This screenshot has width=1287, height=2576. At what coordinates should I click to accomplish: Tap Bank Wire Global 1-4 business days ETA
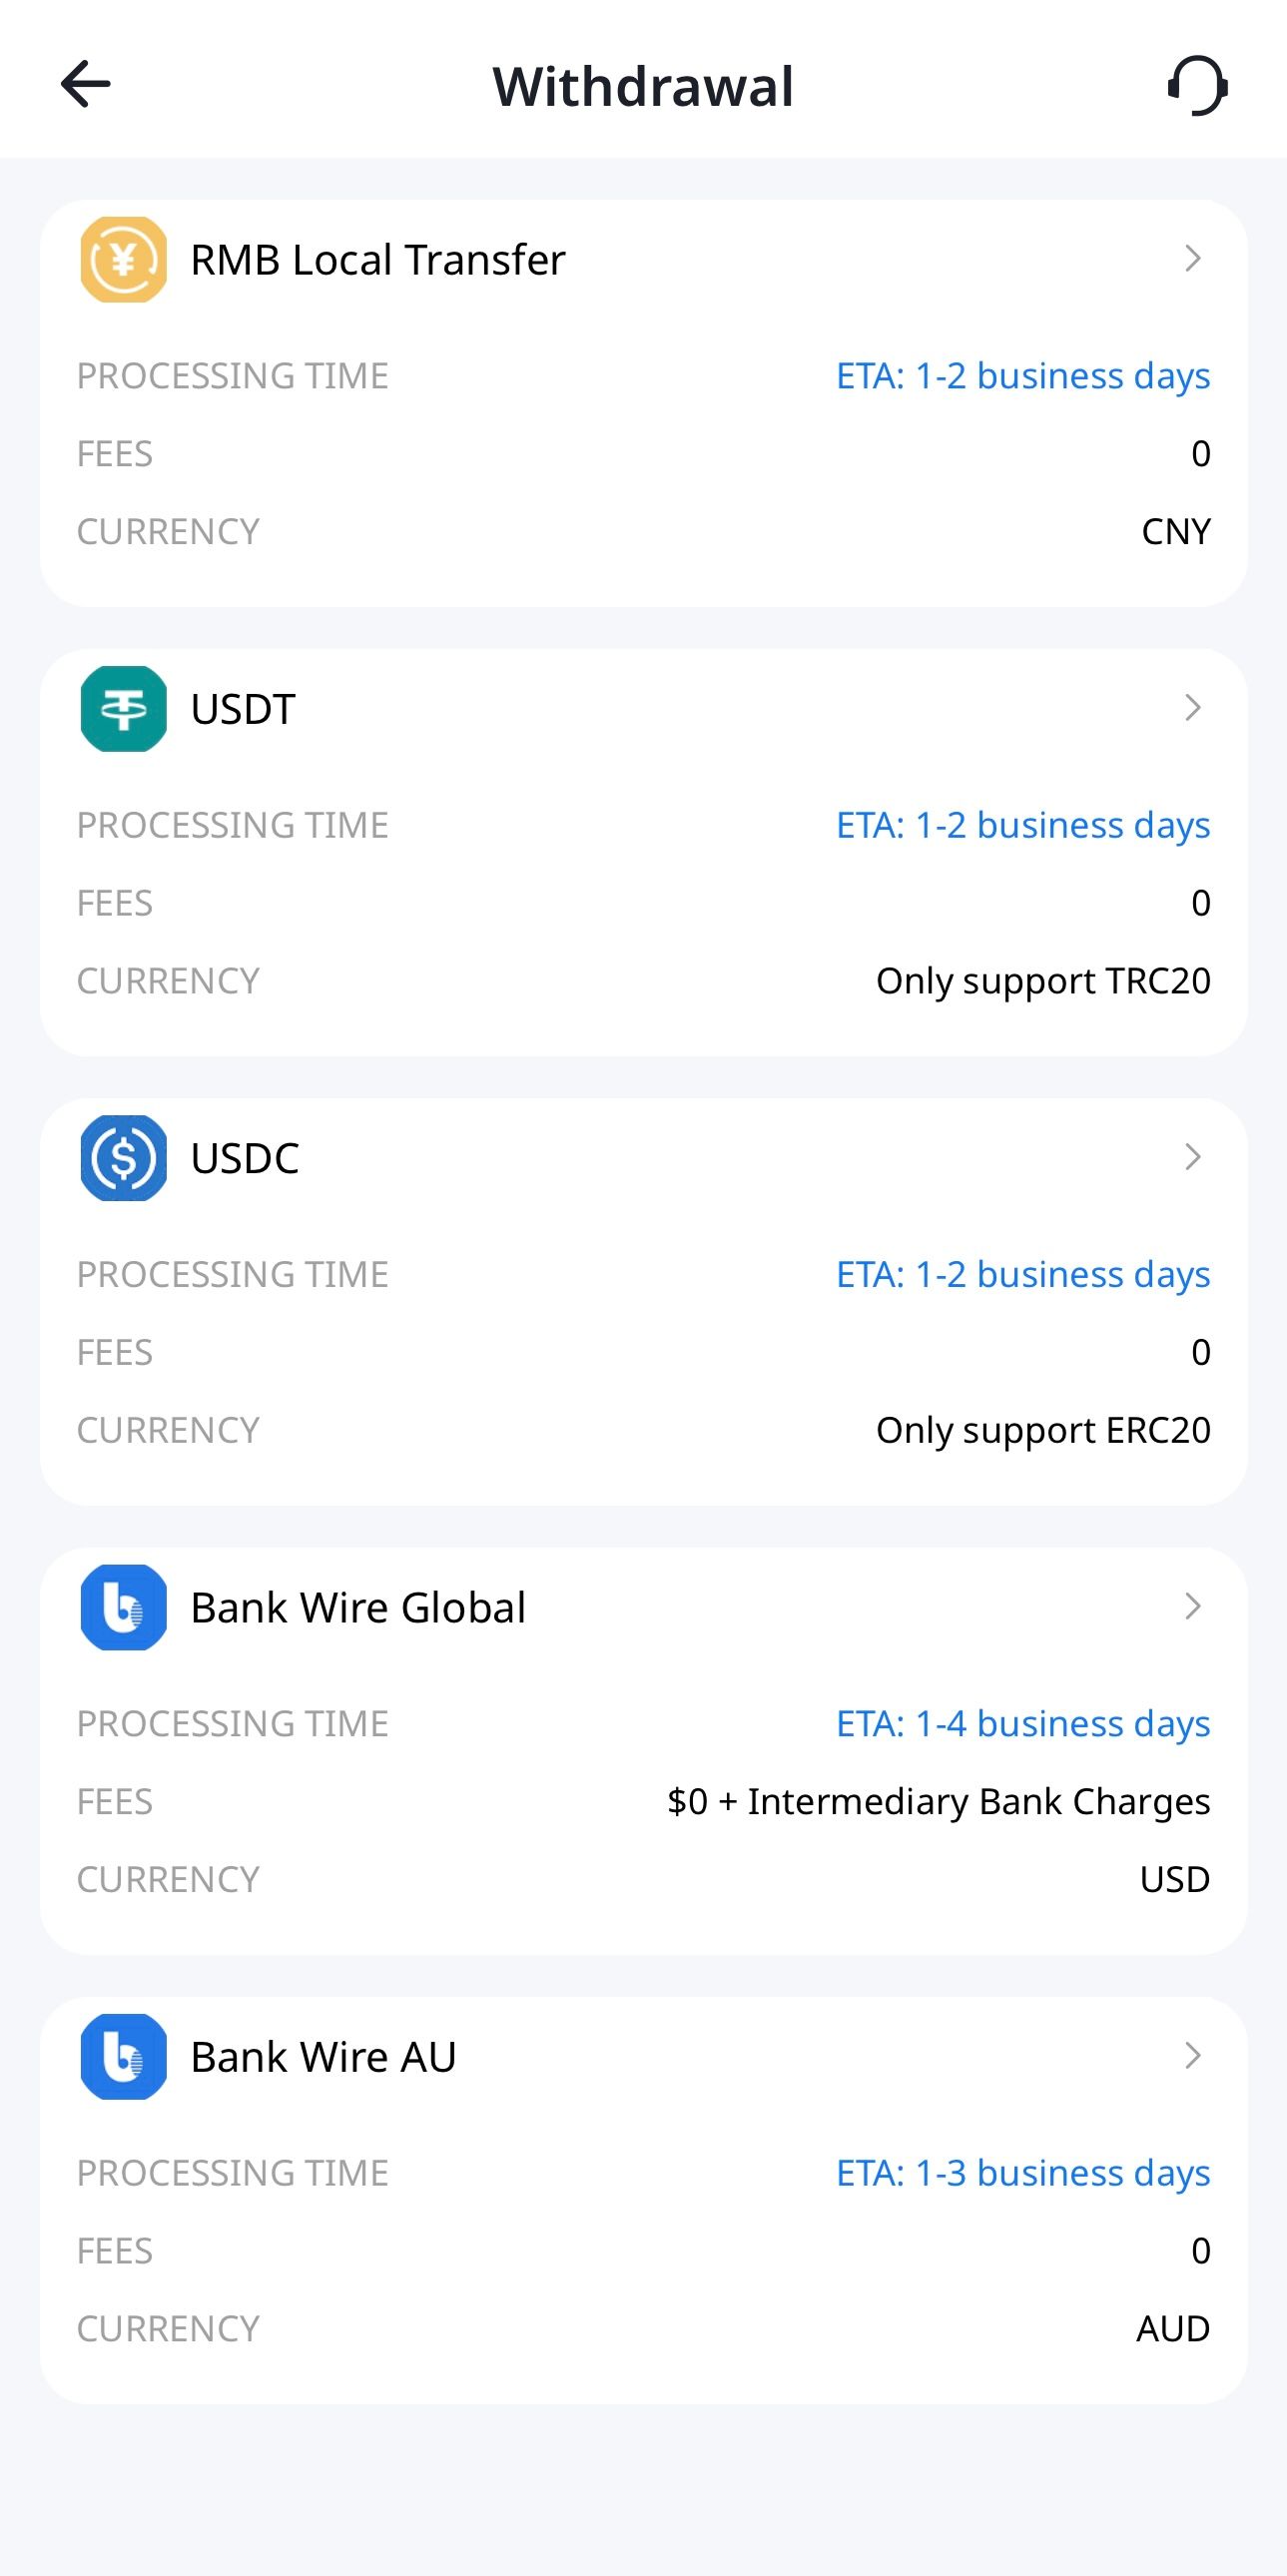1022,1723
